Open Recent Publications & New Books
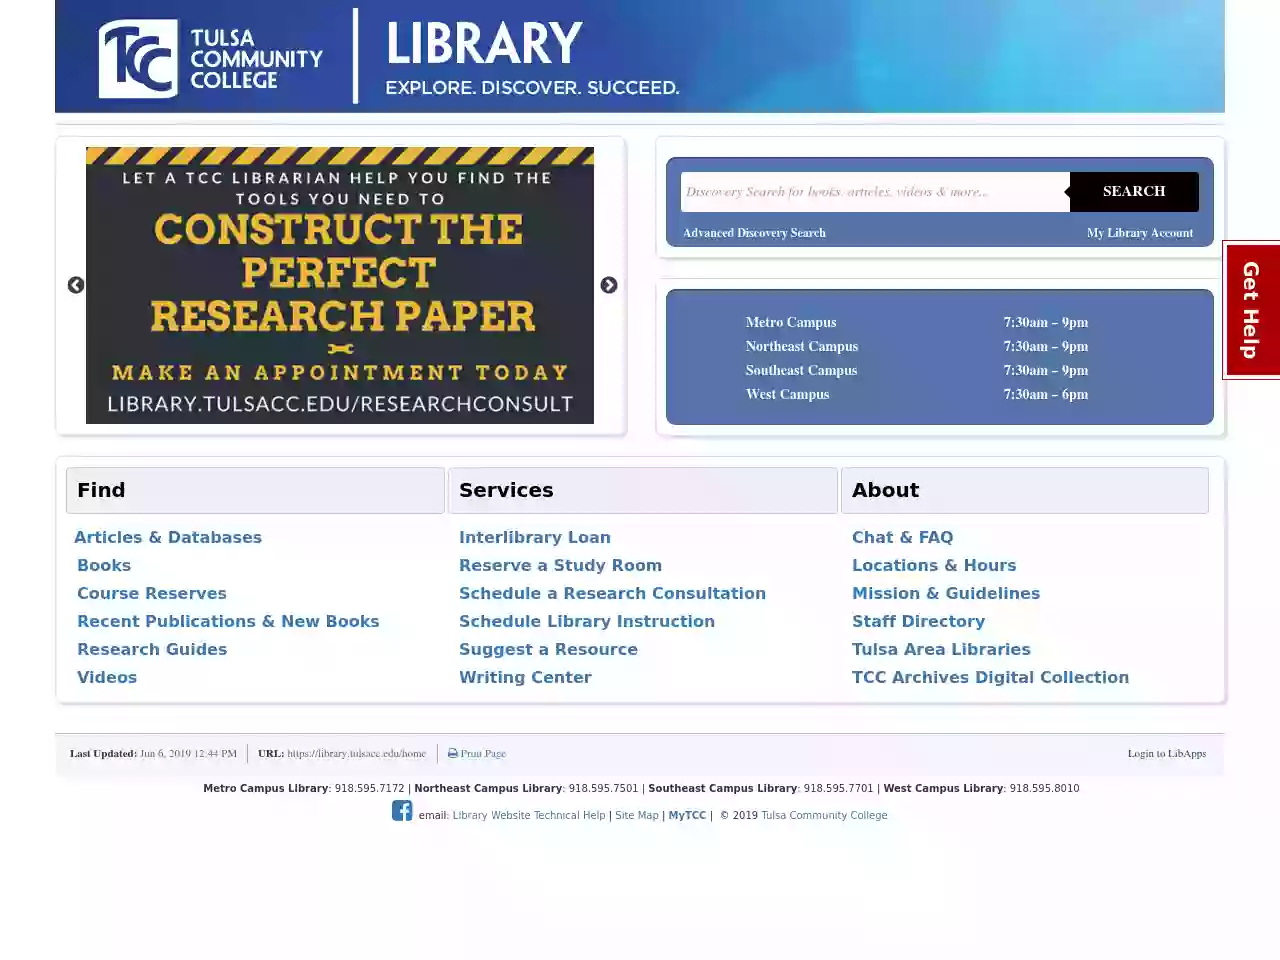The height and width of the screenshot is (960, 1280). (228, 621)
